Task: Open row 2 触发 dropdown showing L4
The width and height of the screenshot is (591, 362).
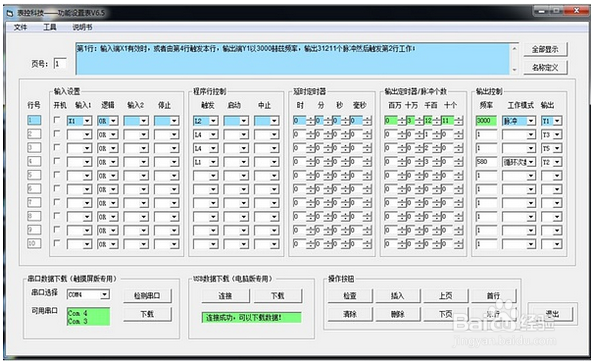Action: [x=205, y=135]
